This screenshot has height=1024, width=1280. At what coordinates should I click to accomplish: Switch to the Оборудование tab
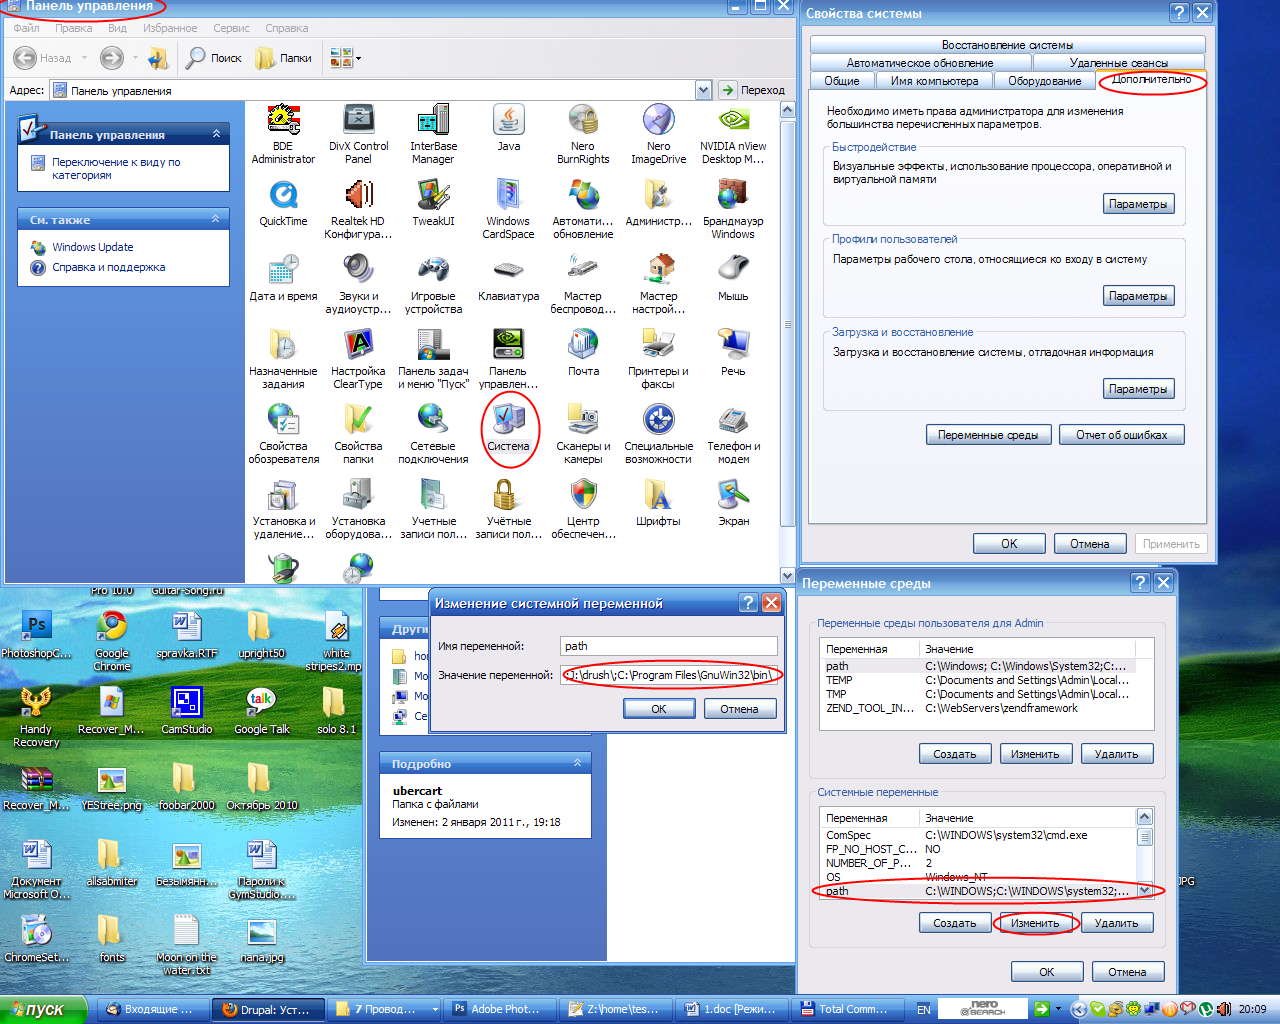(x=1044, y=81)
